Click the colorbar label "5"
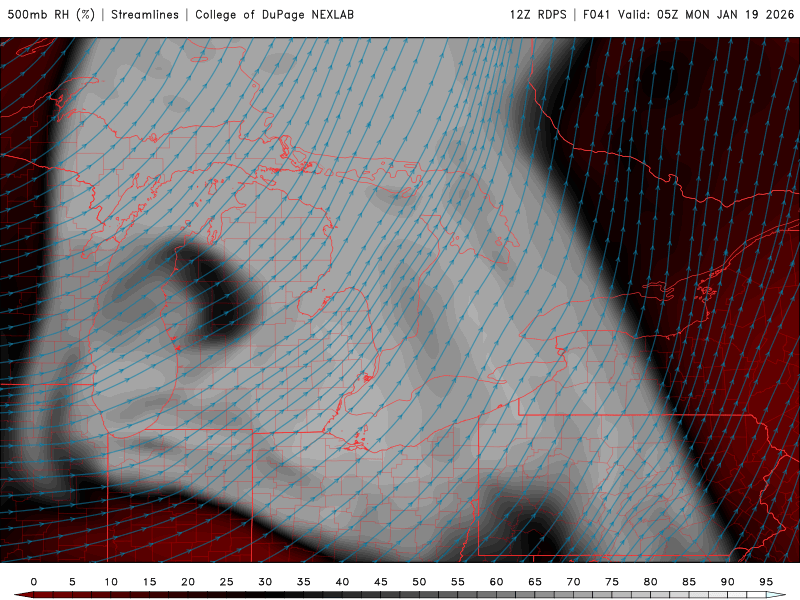This screenshot has width=800, height=600. pos(72,582)
